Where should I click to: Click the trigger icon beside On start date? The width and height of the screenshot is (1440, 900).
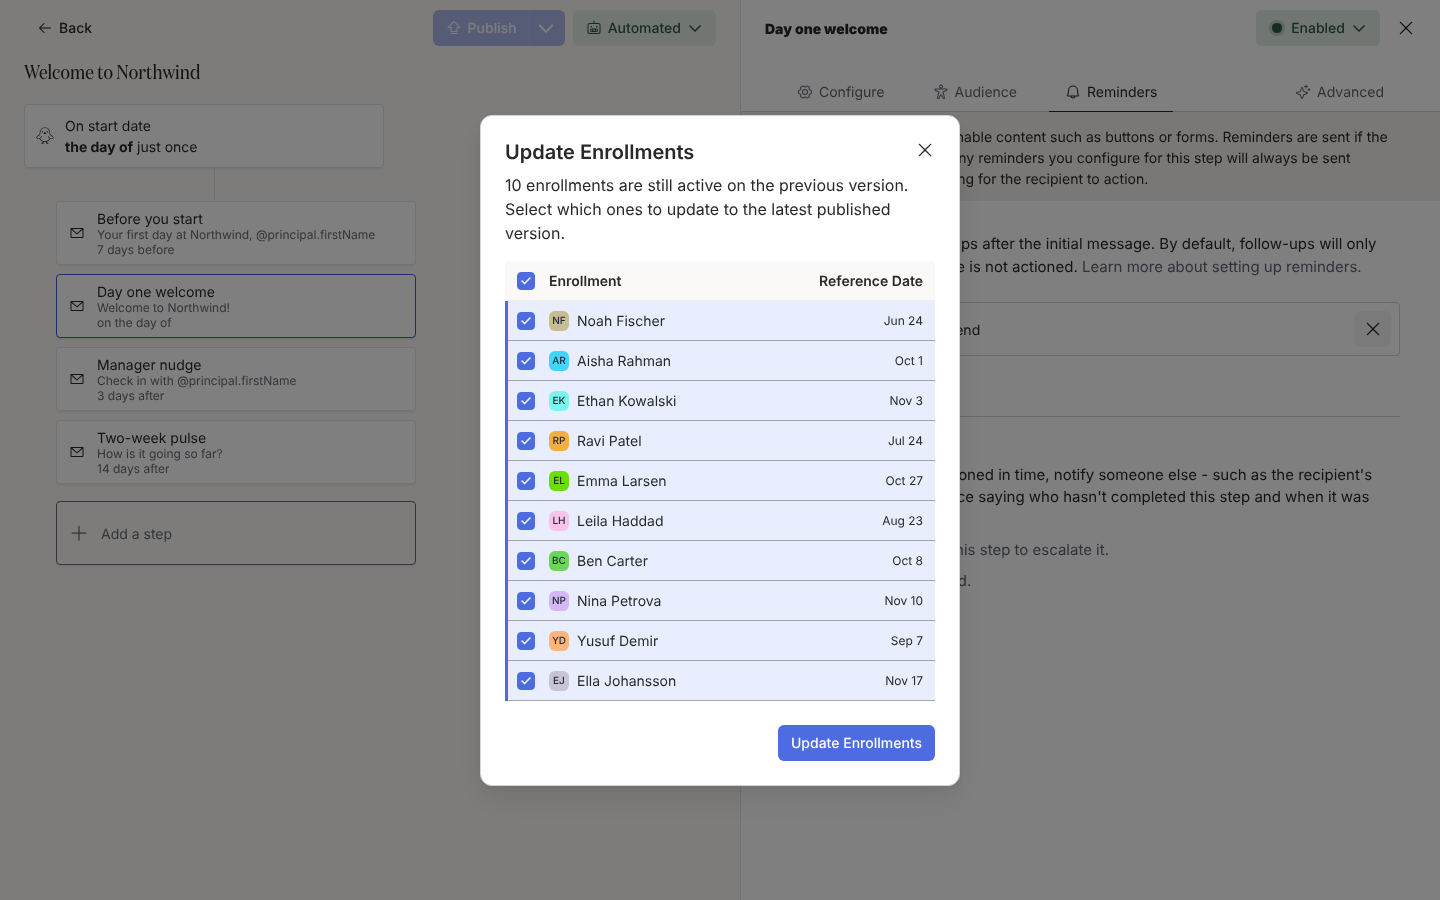[x=45, y=136]
